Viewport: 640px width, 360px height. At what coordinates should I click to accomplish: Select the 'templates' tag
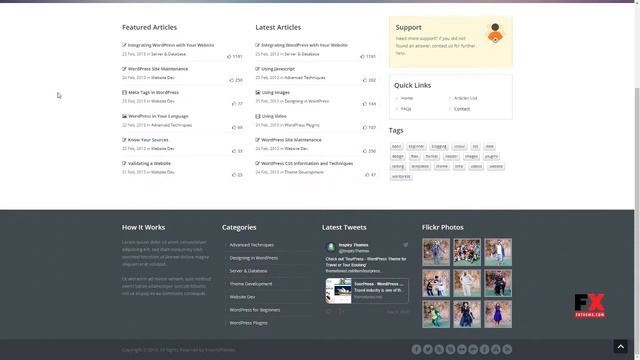click(x=420, y=167)
